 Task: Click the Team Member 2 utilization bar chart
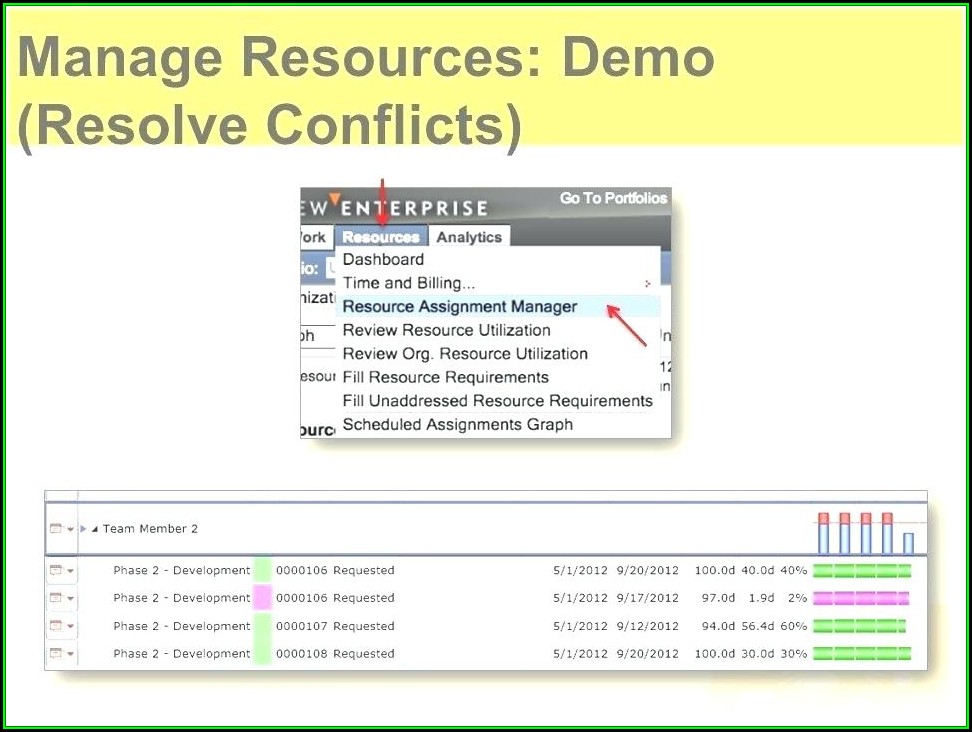point(866,533)
